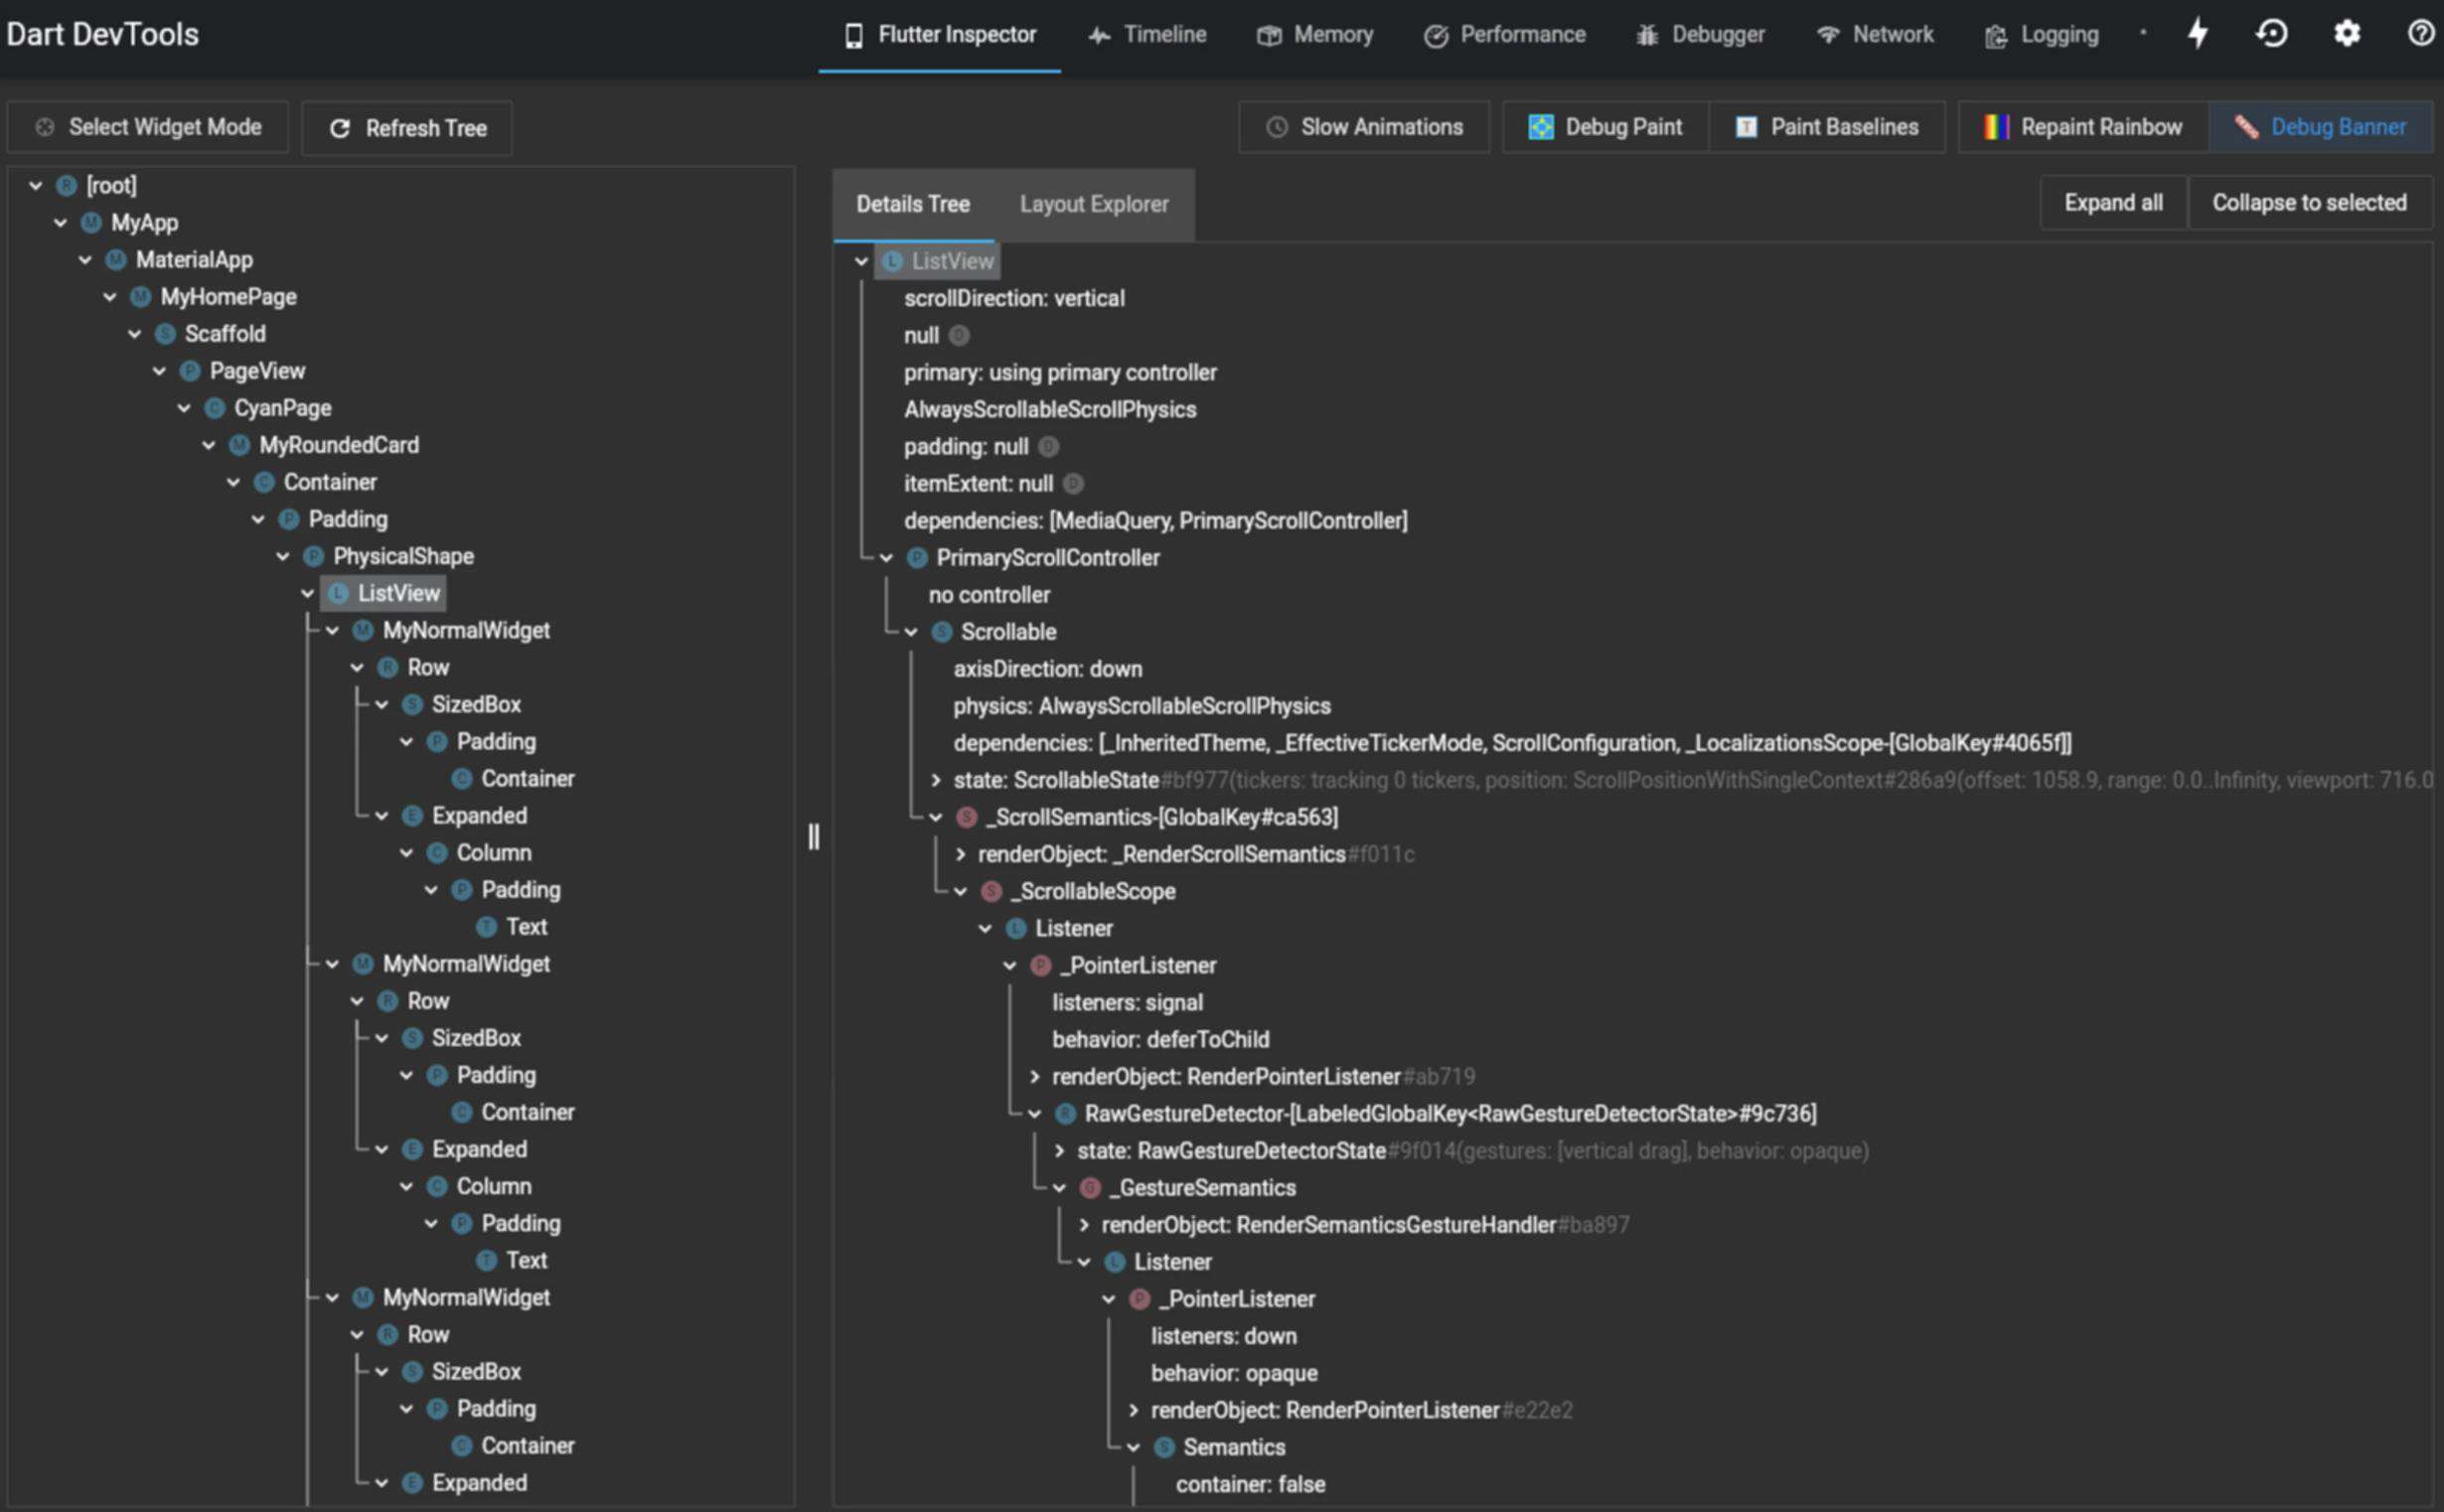Collapse the ListView node in widget tree
The height and width of the screenshot is (1512, 2444).
(308, 593)
